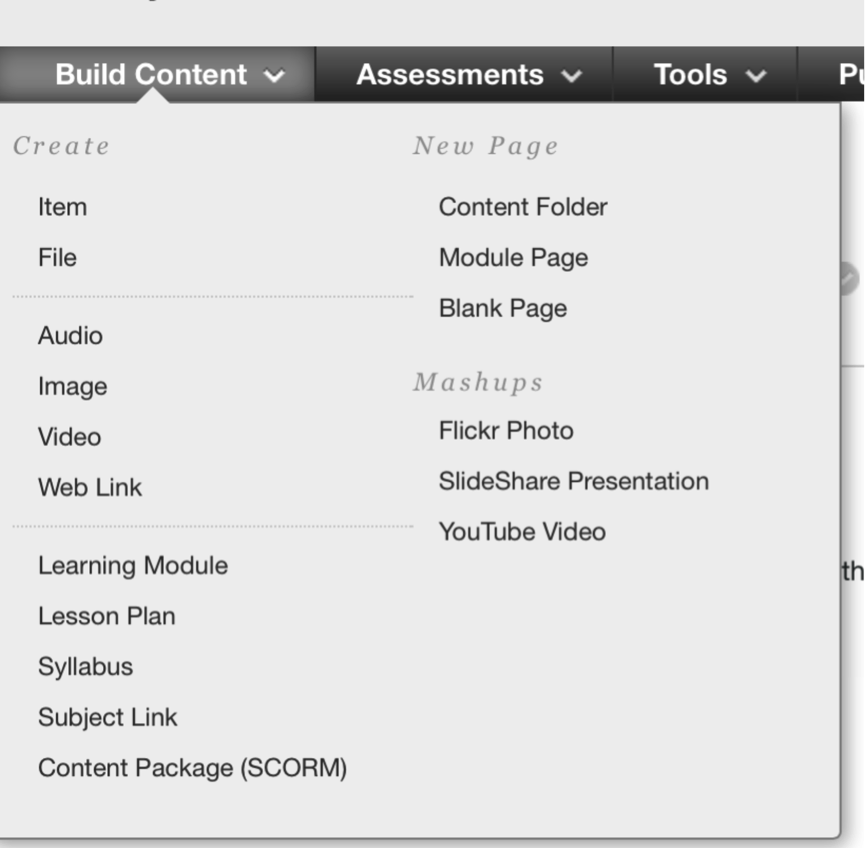Select Module Page under New Page
The height and width of the screenshot is (849, 865).
[513, 257]
